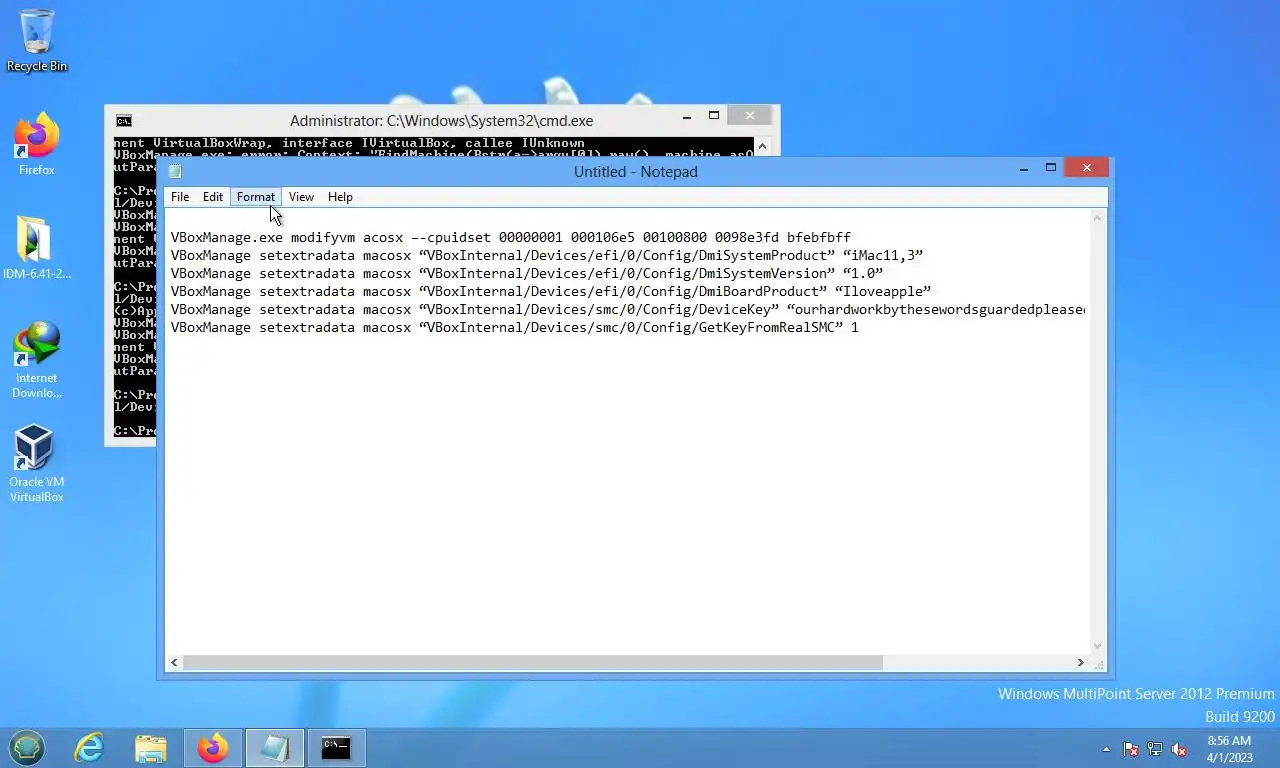This screenshot has height=768, width=1280.
Task: Open Notepad View menu
Action: pyautogui.click(x=301, y=197)
